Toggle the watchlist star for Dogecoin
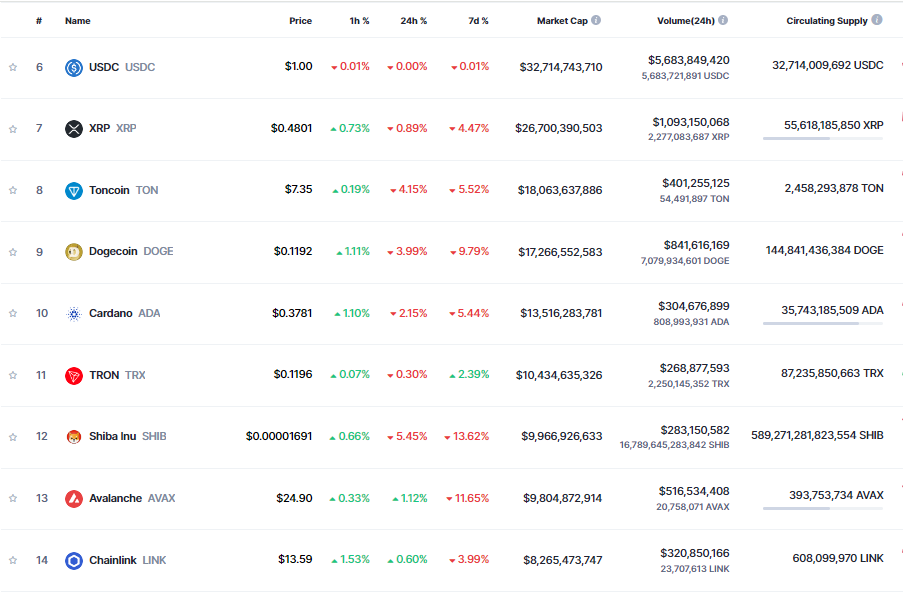The height and width of the screenshot is (594, 903). pyautogui.click(x=13, y=252)
